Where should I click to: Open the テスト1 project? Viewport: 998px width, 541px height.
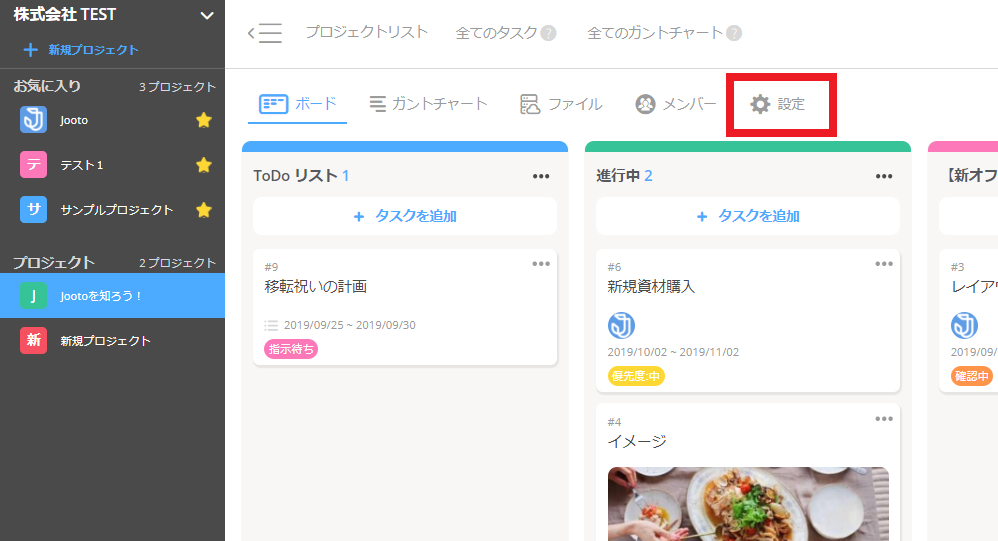(81, 165)
